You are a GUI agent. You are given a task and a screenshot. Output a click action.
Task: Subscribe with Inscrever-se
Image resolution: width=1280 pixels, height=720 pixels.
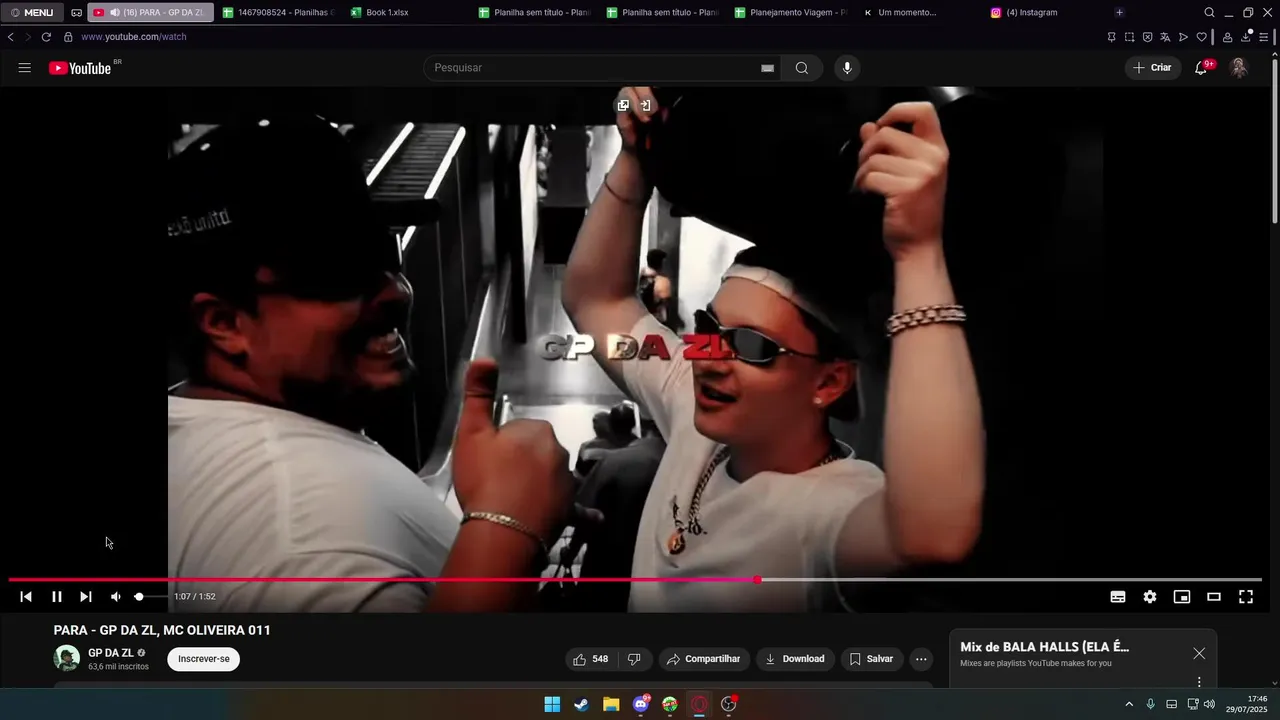(x=204, y=659)
